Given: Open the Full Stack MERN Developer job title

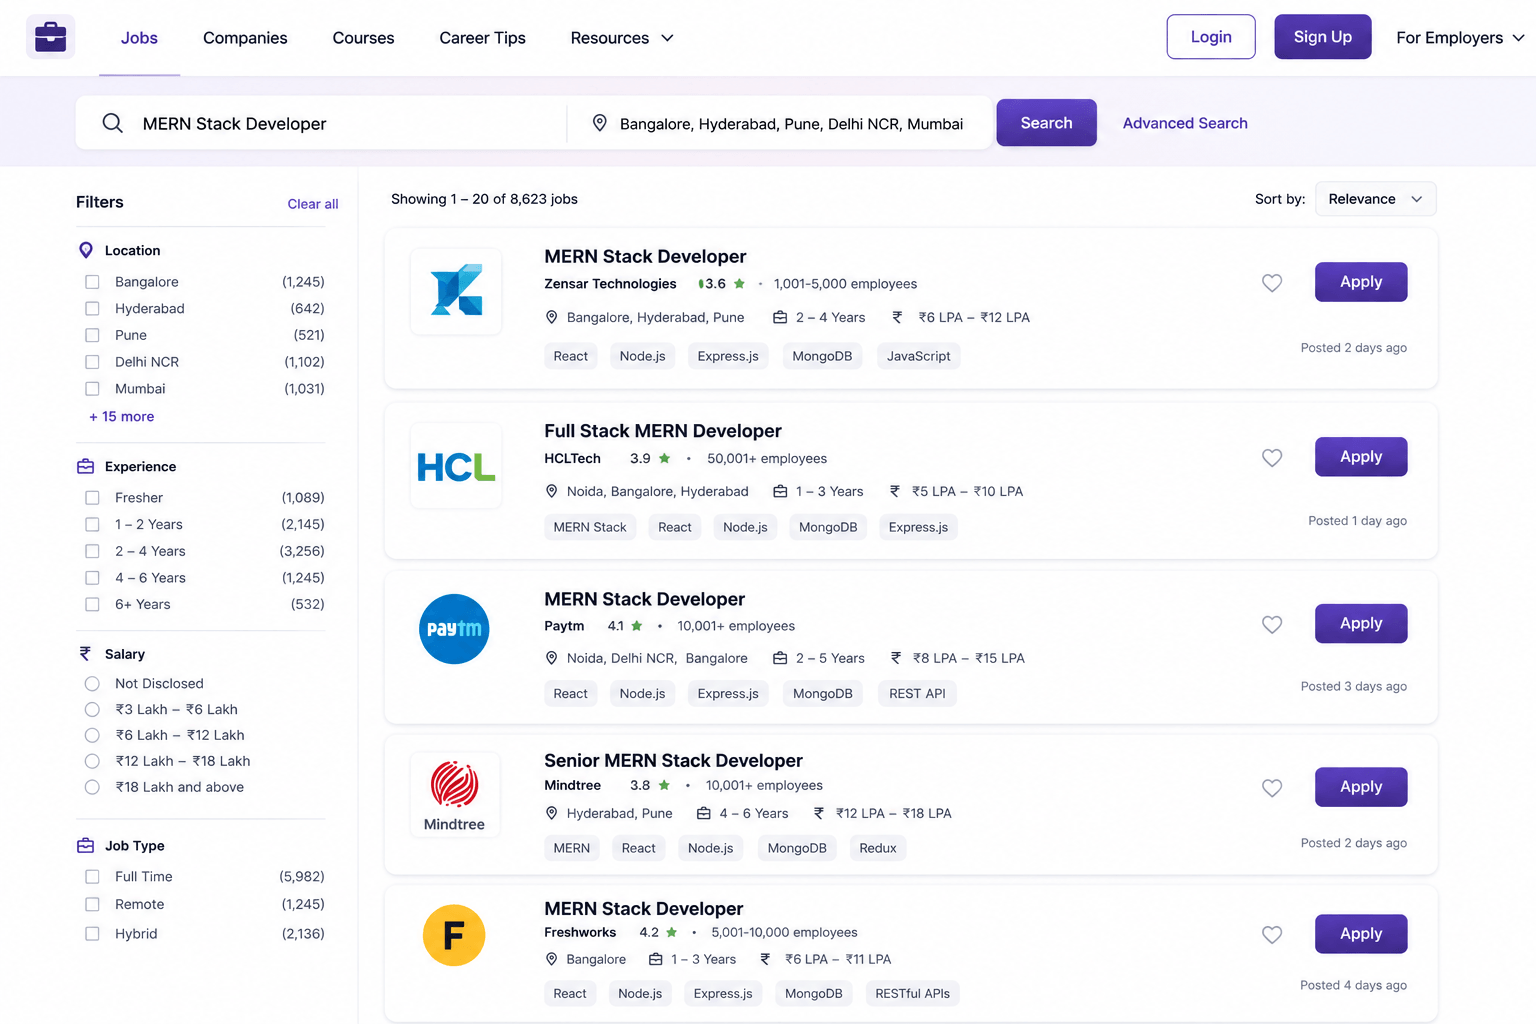Looking at the screenshot, I should pos(663,431).
